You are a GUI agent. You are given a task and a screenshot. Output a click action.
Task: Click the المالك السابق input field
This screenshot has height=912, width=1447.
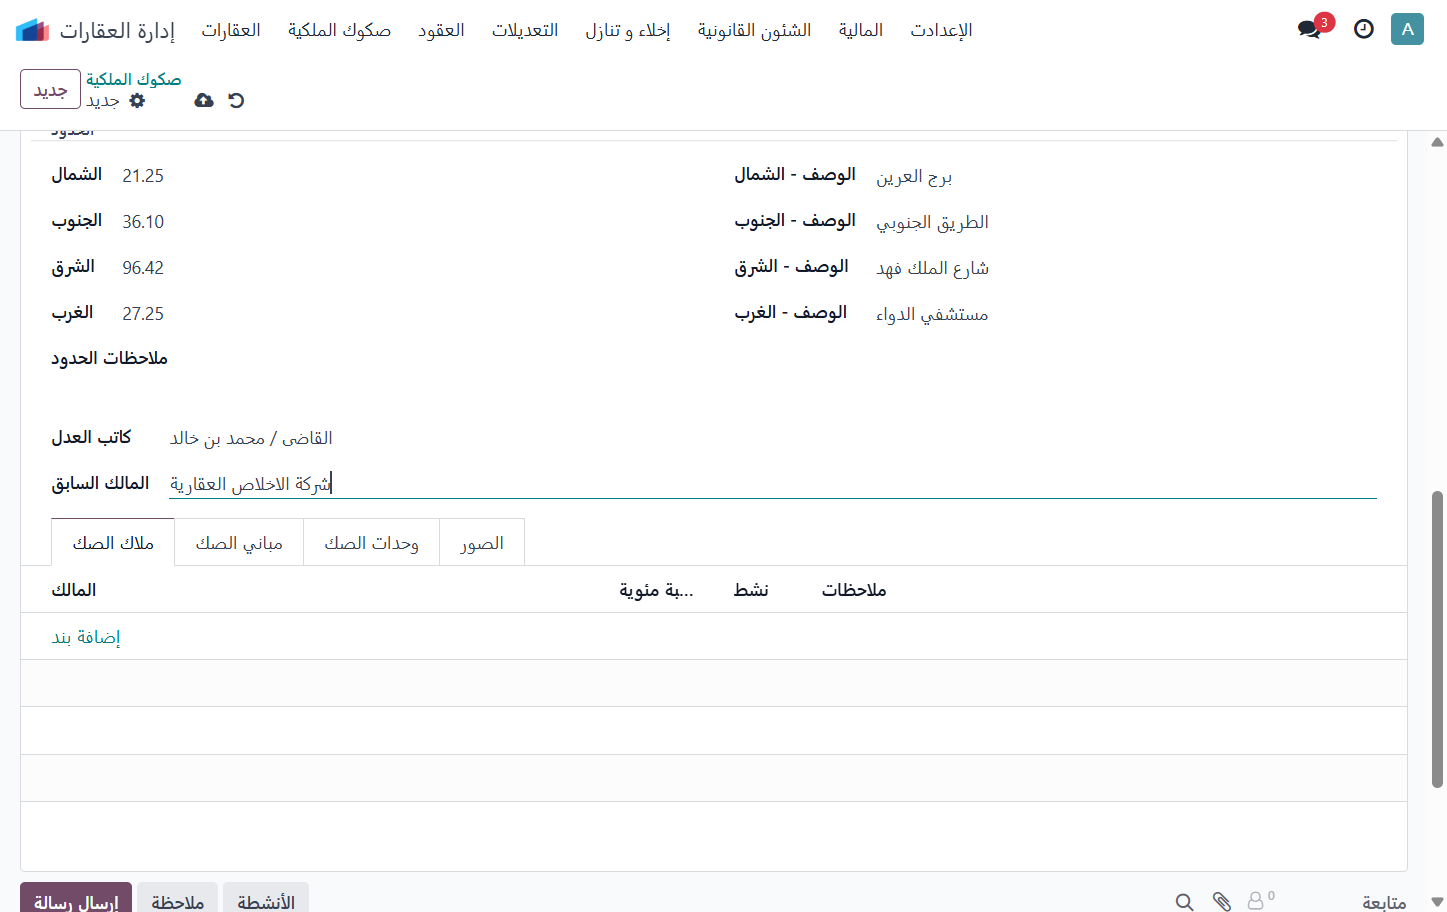click(773, 484)
